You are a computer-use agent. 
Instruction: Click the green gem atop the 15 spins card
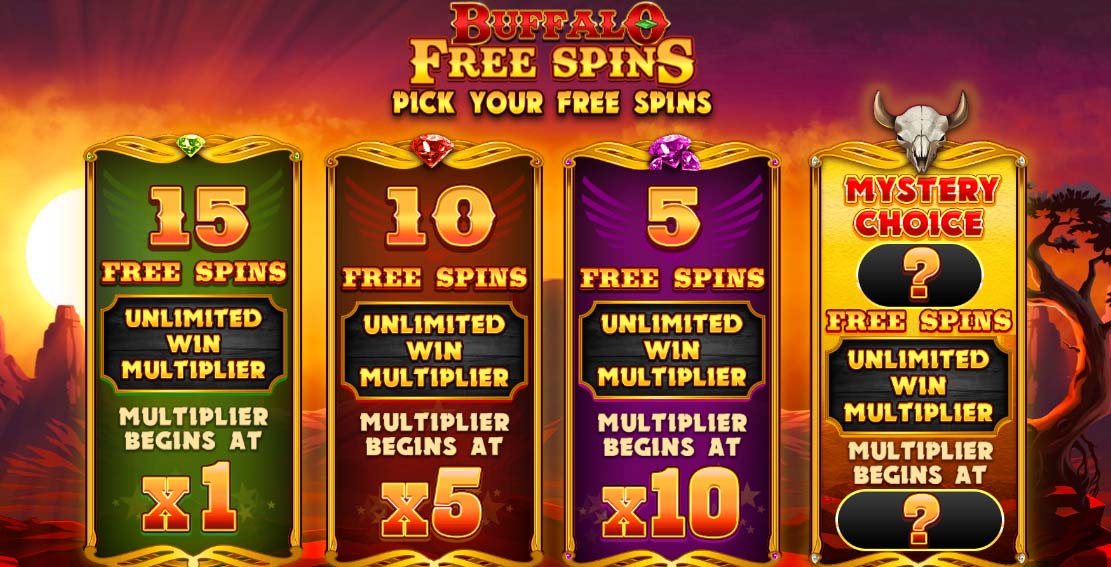191,145
